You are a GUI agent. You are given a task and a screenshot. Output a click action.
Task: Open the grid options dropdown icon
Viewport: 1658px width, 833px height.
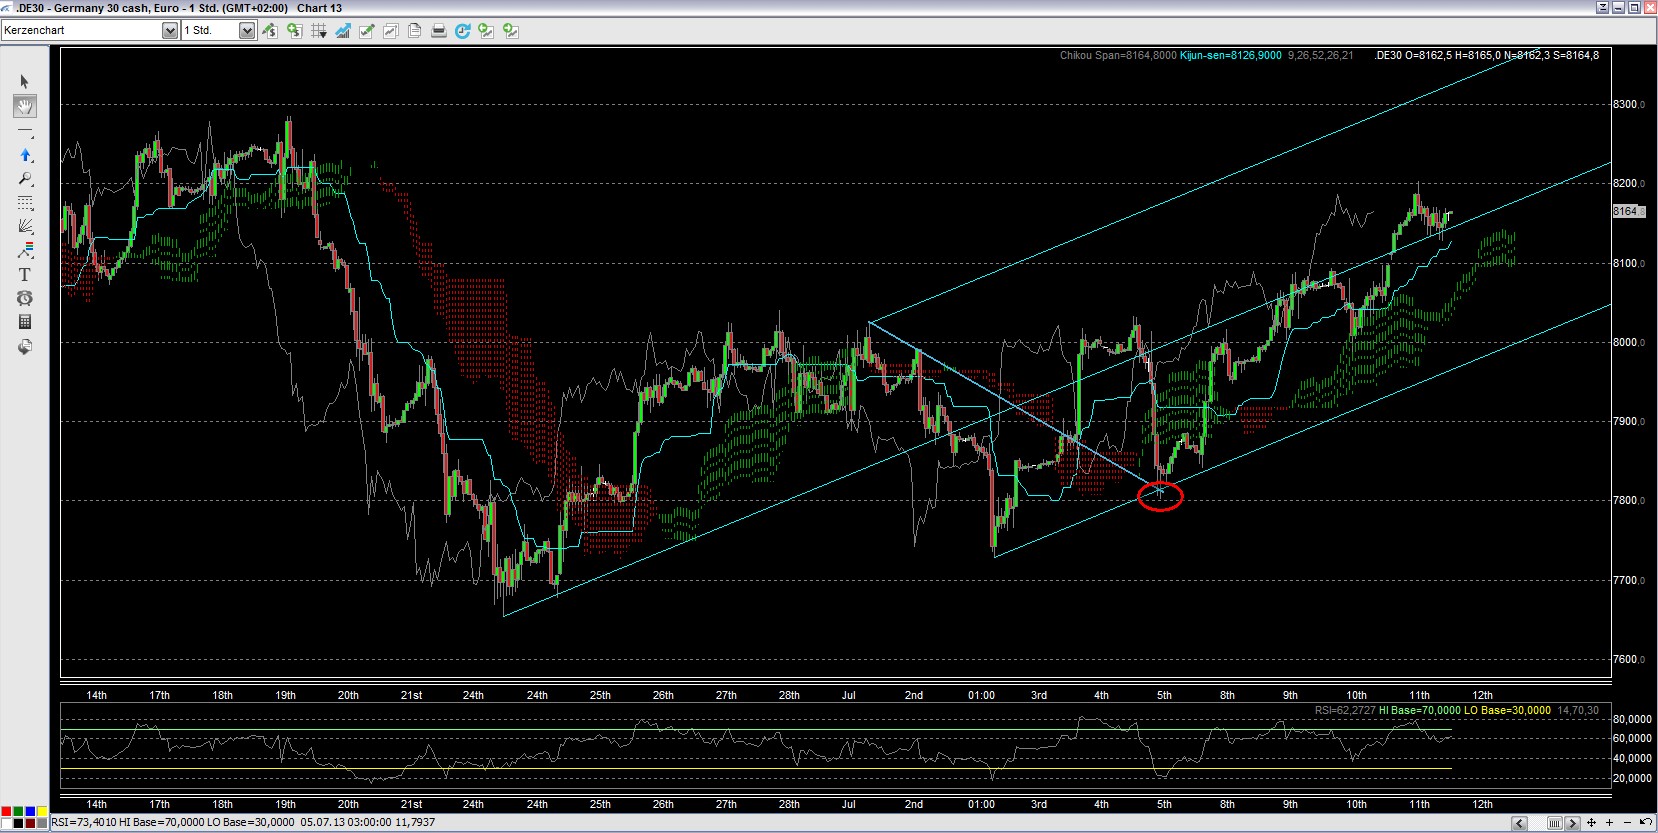click(319, 31)
